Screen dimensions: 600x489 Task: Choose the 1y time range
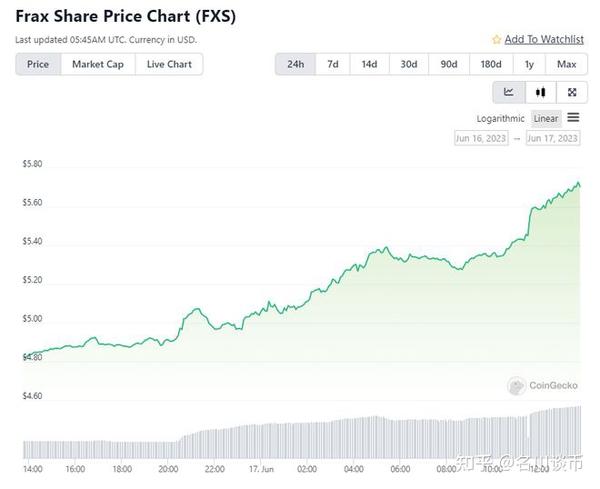point(529,64)
